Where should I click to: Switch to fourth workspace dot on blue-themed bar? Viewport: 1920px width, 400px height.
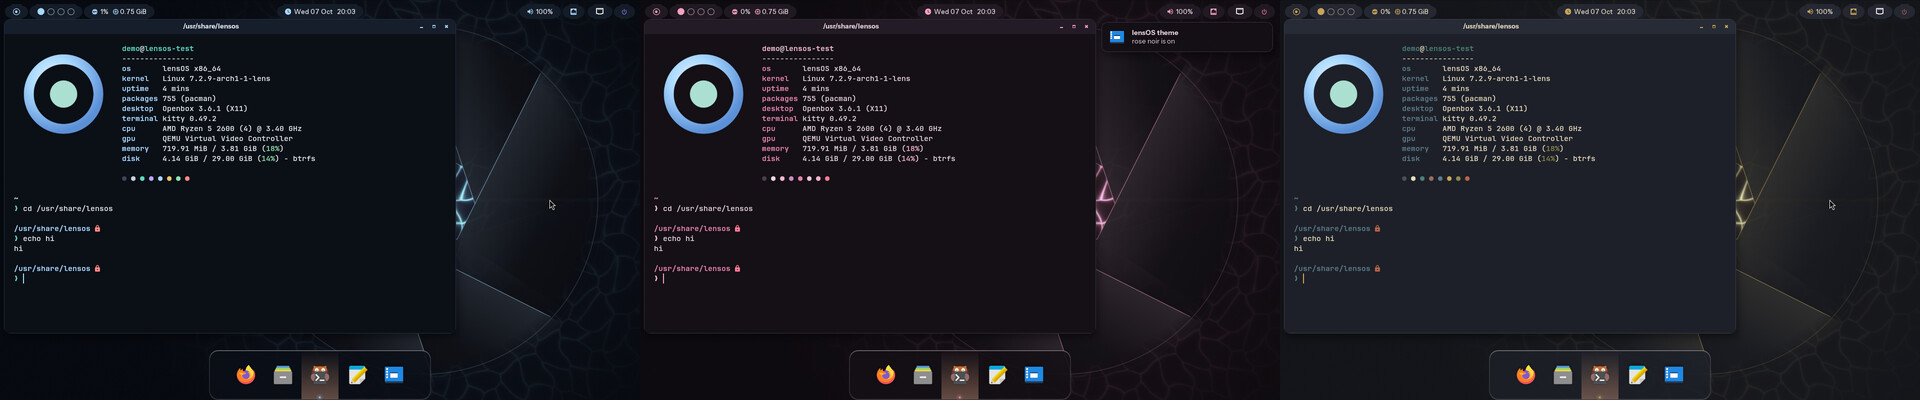(71, 12)
